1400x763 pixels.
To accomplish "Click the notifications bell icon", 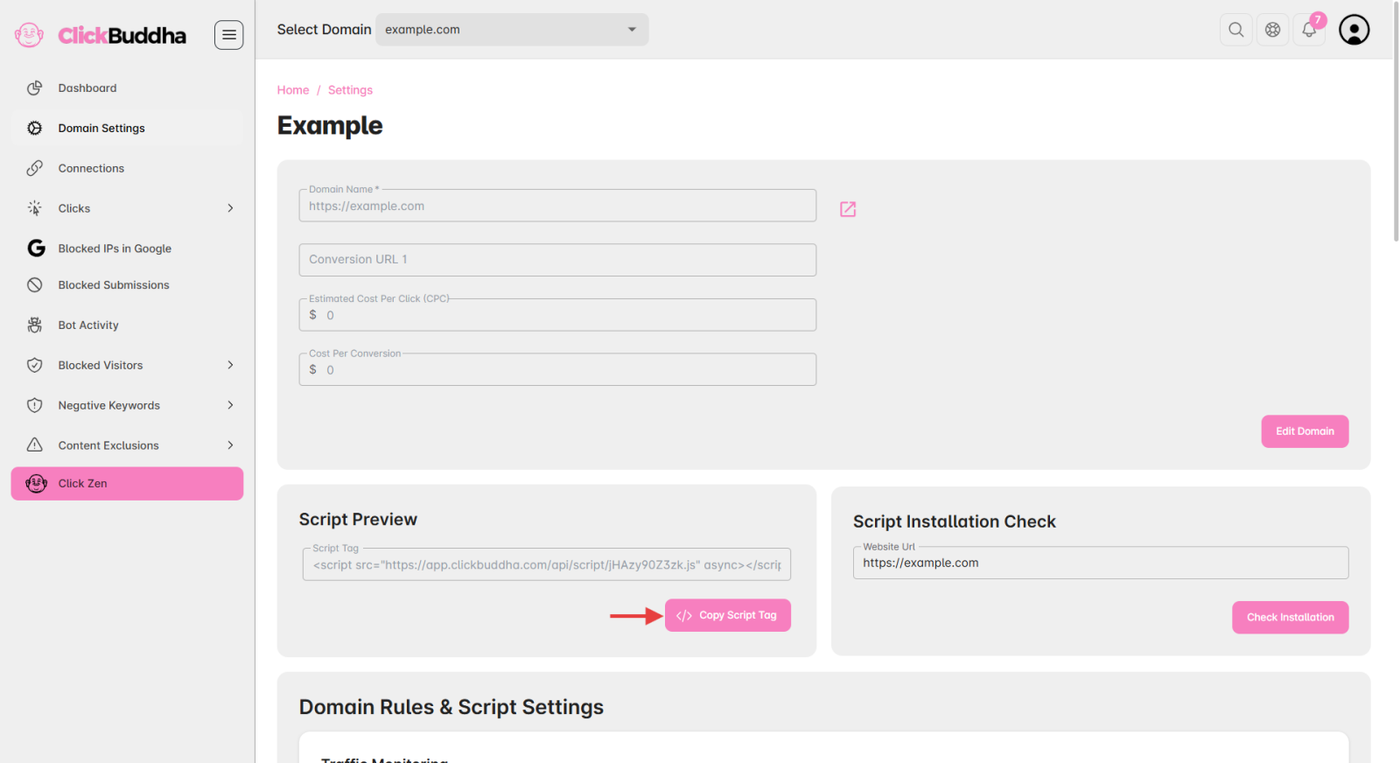I will point(1309,30).
